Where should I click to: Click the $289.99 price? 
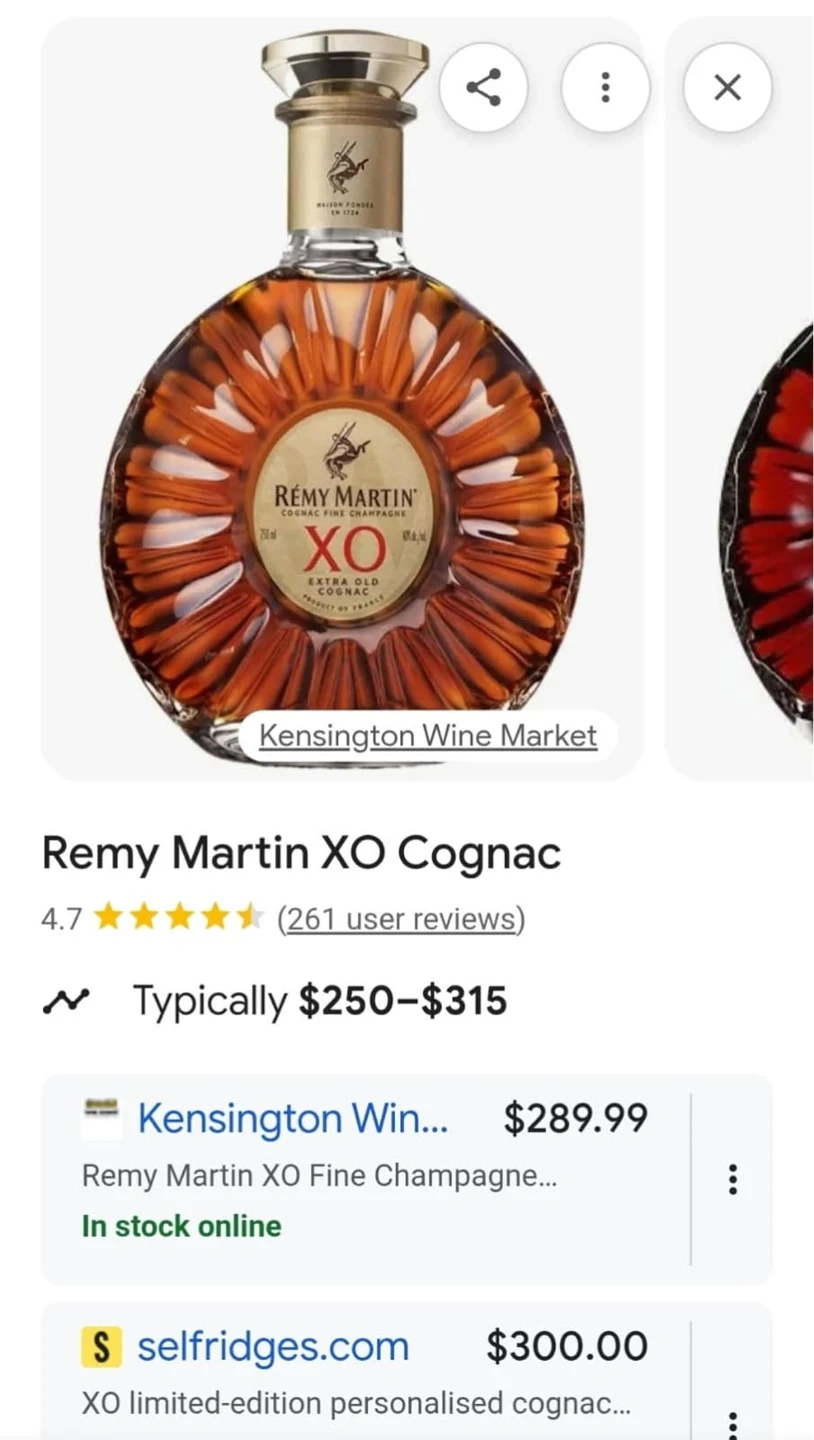click(x=575, y=1118)
